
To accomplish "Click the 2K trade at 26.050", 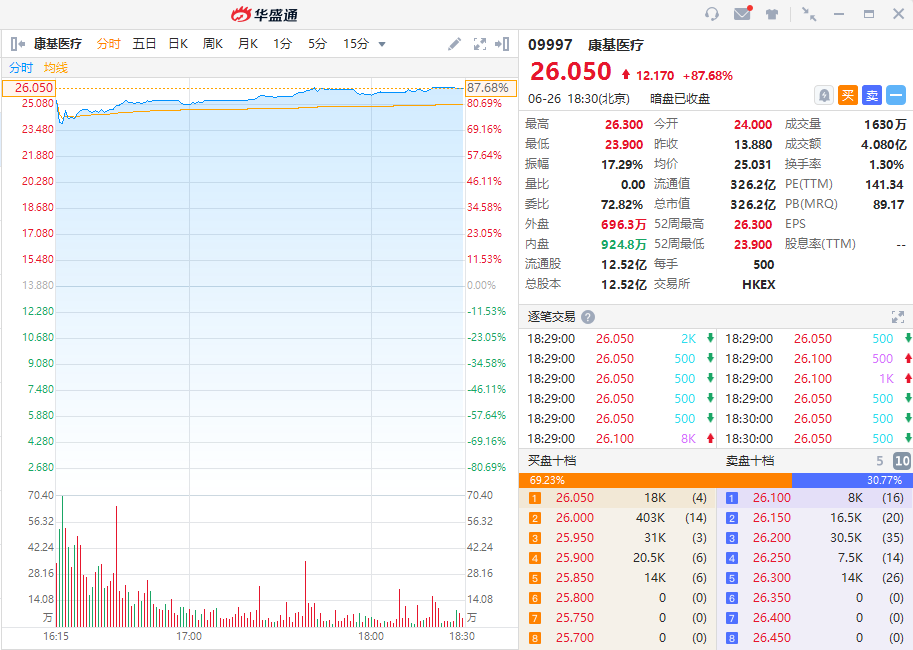I will pyautogui.click(x=618, y=338).
